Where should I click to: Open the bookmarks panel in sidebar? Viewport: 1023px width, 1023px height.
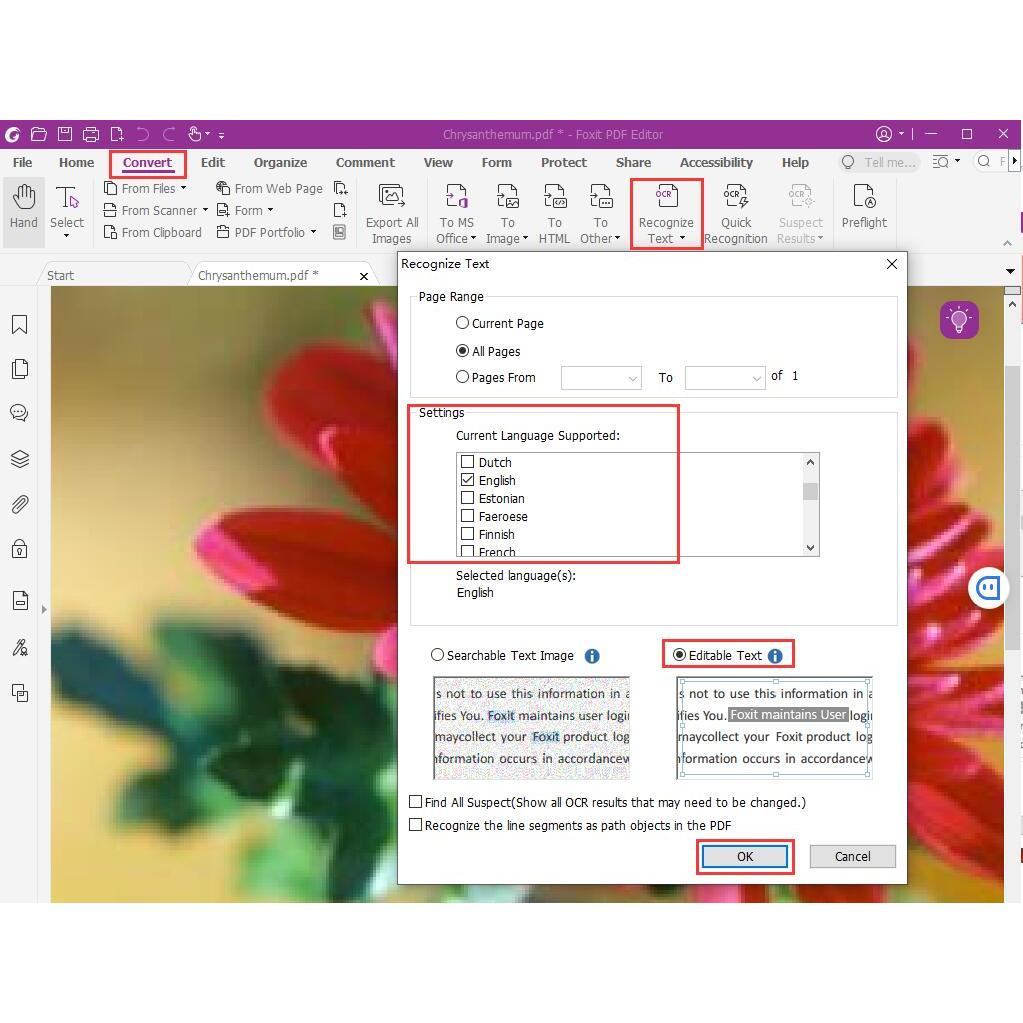tap(19, 325)
